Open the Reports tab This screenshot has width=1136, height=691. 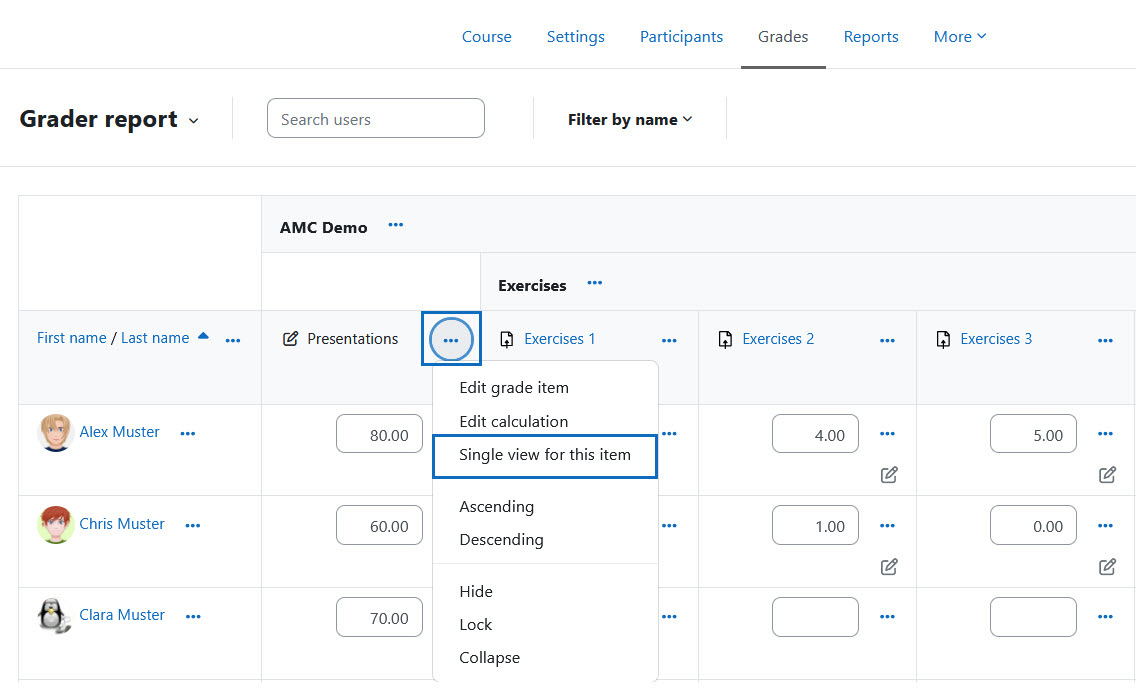[x=871, y=36]
